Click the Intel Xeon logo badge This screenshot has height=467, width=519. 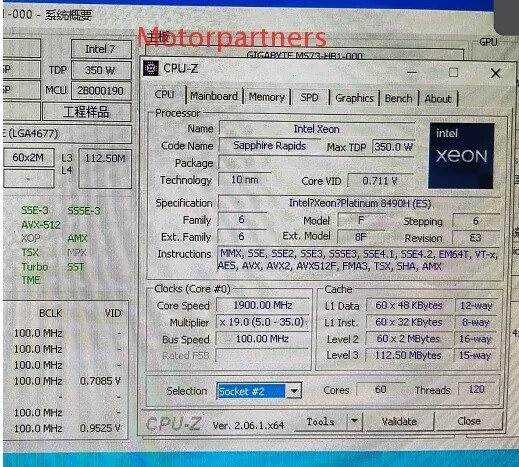[461, 156]
